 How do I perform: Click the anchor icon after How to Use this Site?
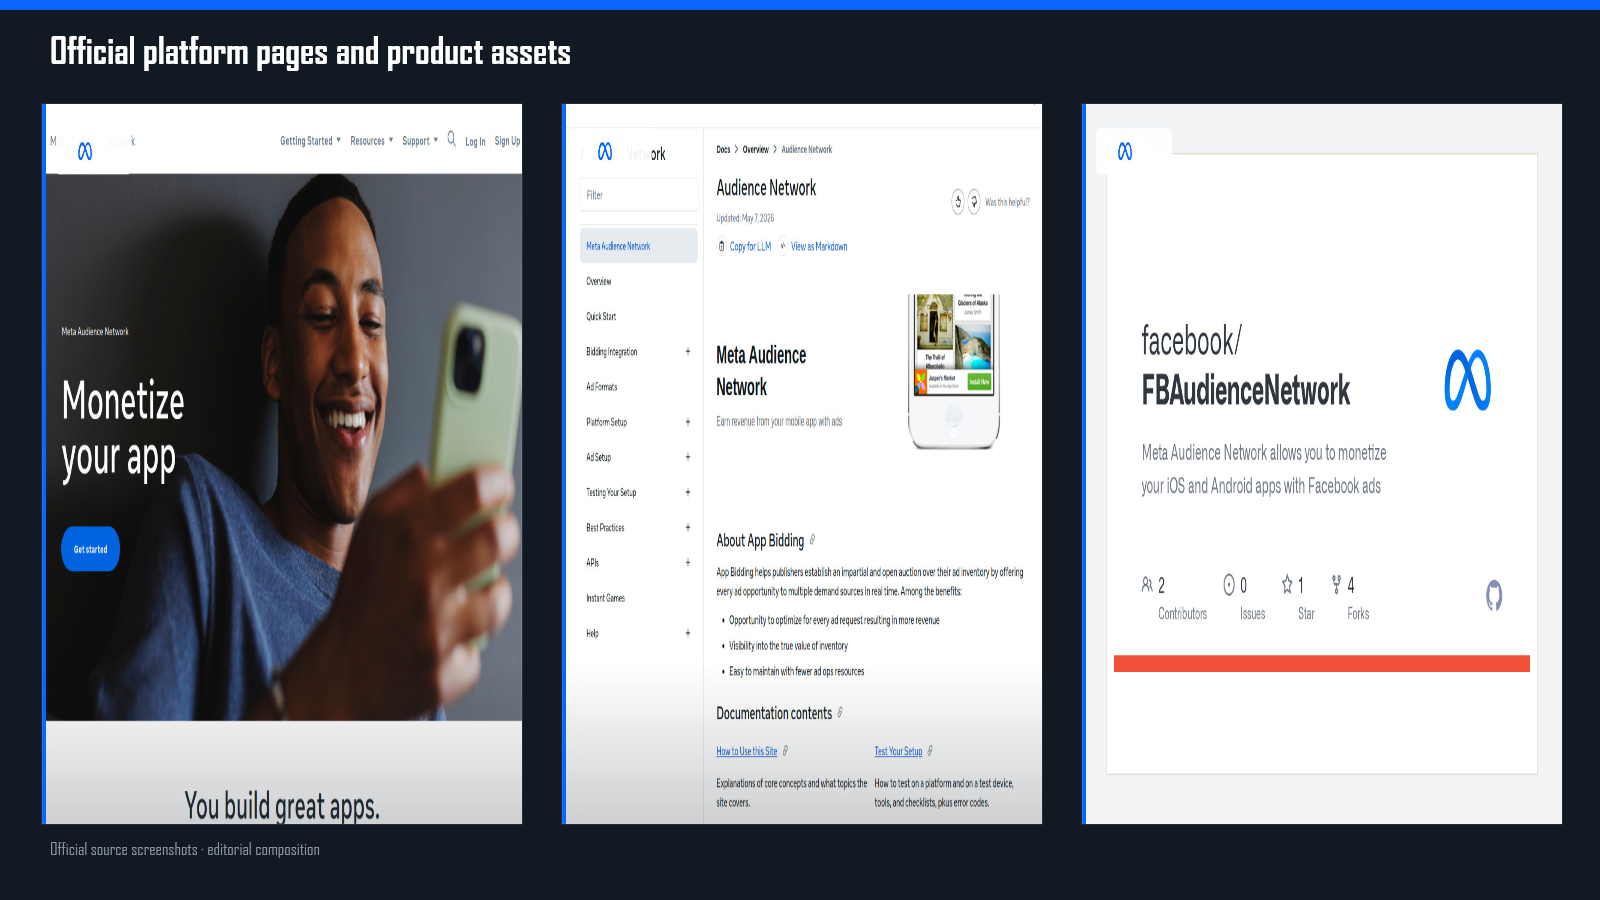(x=785, y=751)
